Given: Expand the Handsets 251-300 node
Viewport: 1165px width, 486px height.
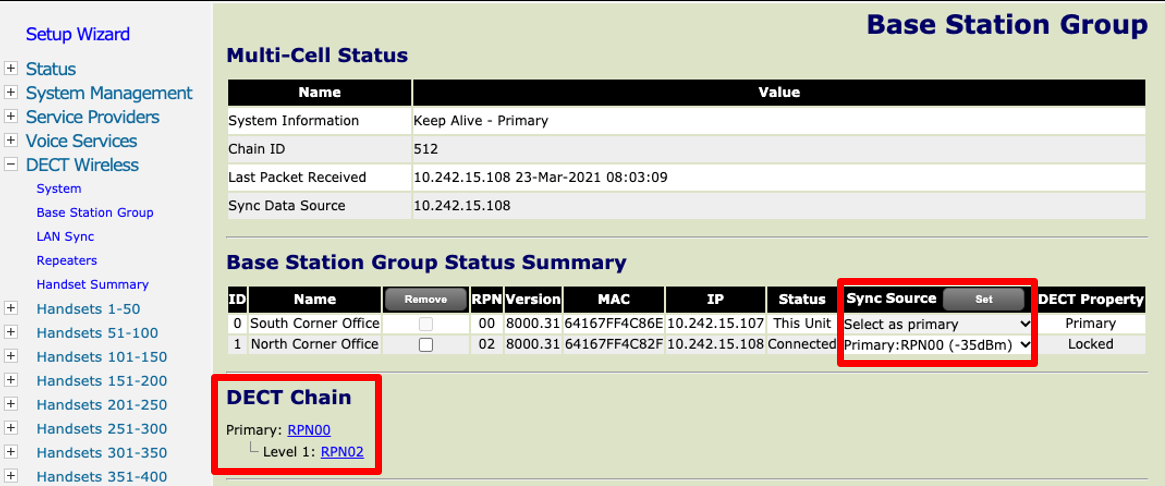Looking at the screenshot, I should pyautogui.click(x=11, y=428).
